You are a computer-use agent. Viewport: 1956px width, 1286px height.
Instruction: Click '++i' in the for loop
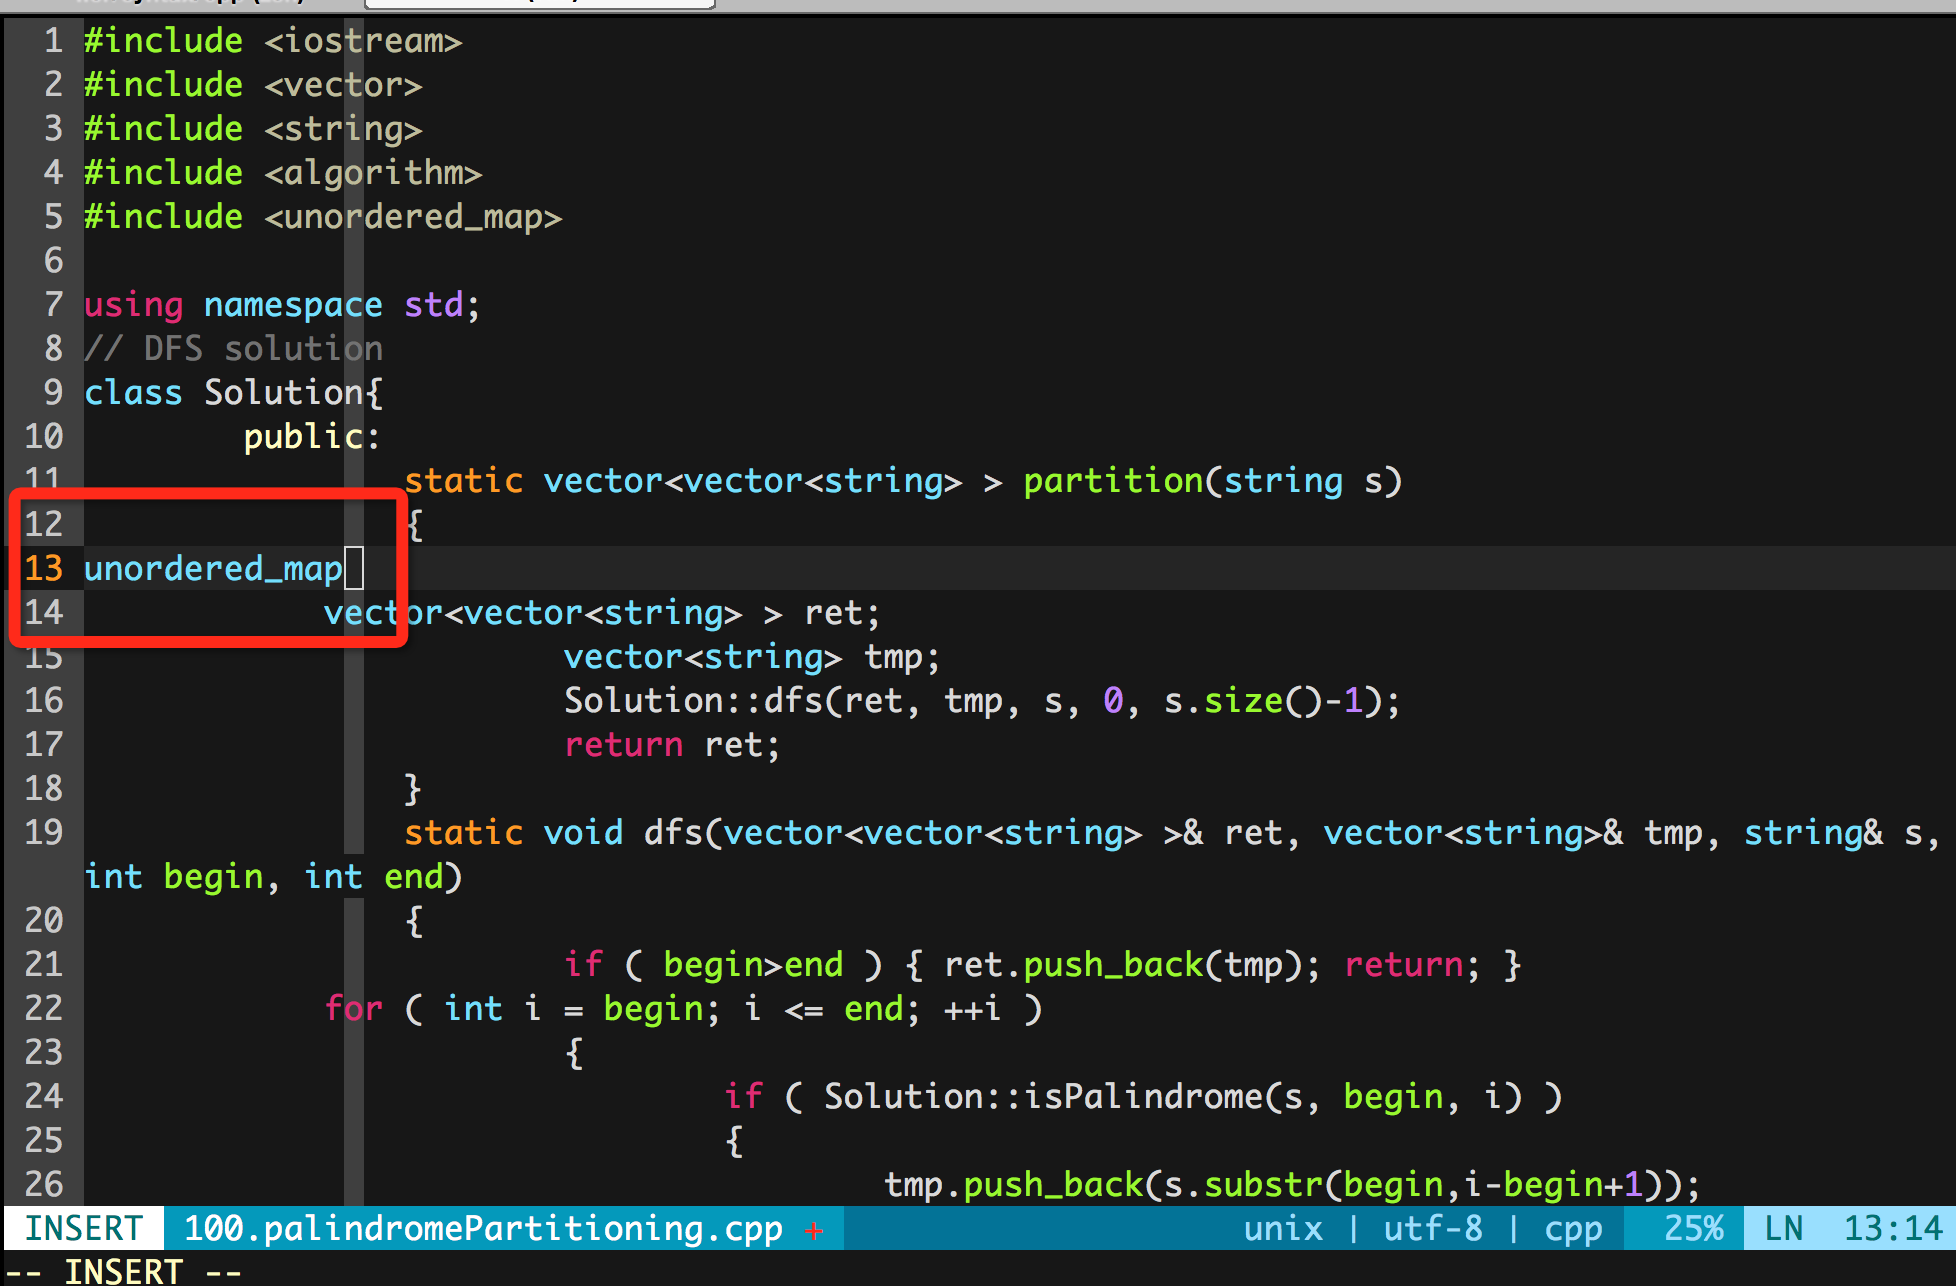tap(973, 1009)
